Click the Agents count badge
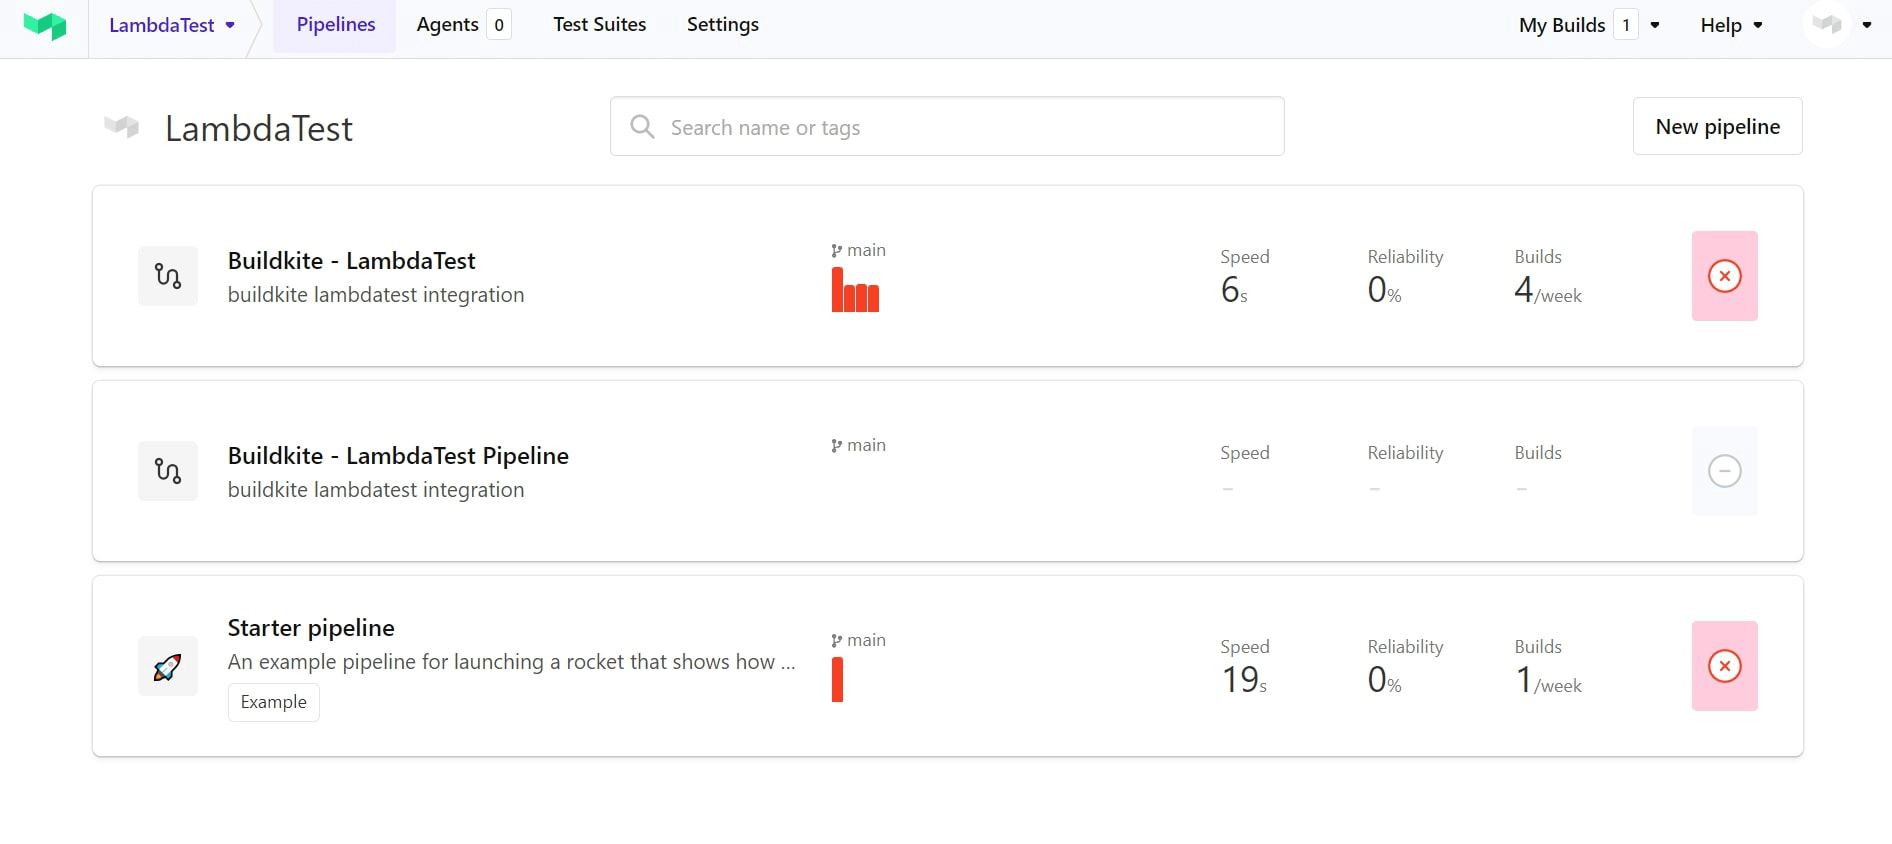The image size is (1892, 844). click(x=499, y=25)
